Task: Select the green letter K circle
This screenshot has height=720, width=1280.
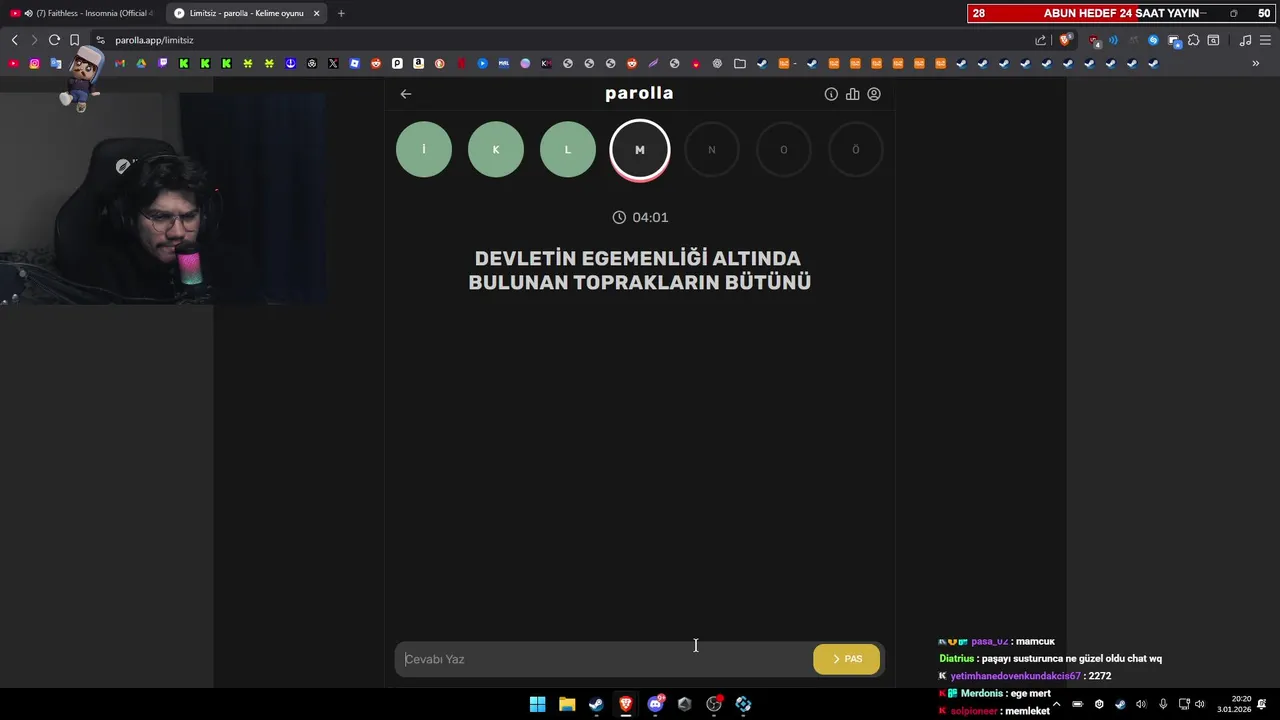Action: pos(496,149)
